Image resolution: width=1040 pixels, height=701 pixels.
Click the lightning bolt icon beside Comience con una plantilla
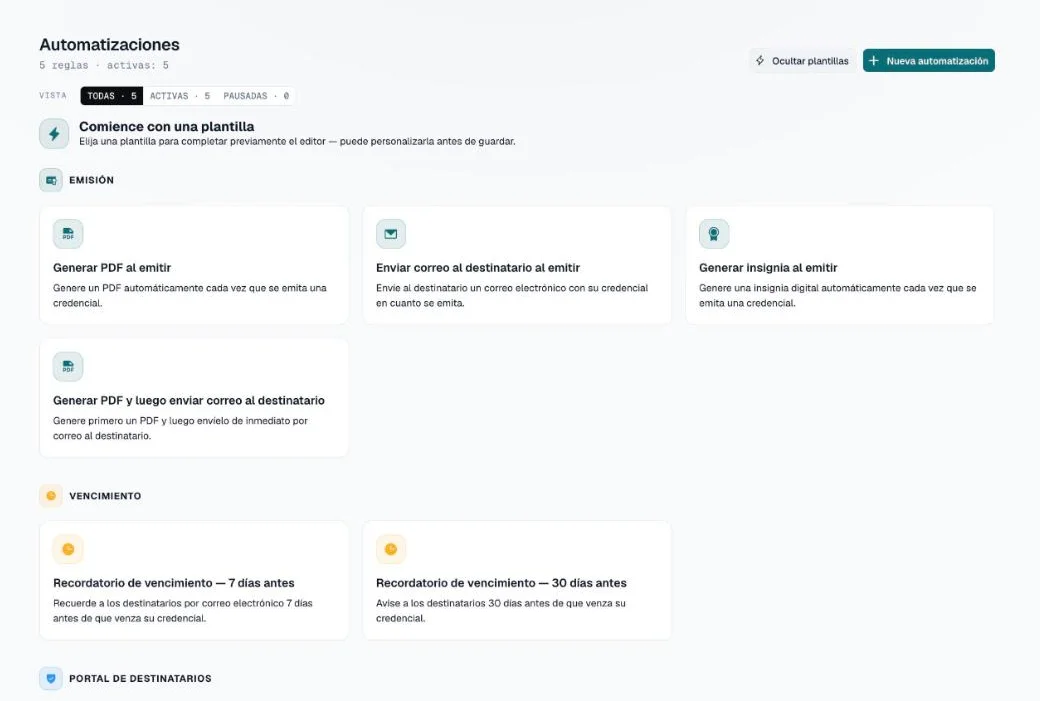(54, 134)
